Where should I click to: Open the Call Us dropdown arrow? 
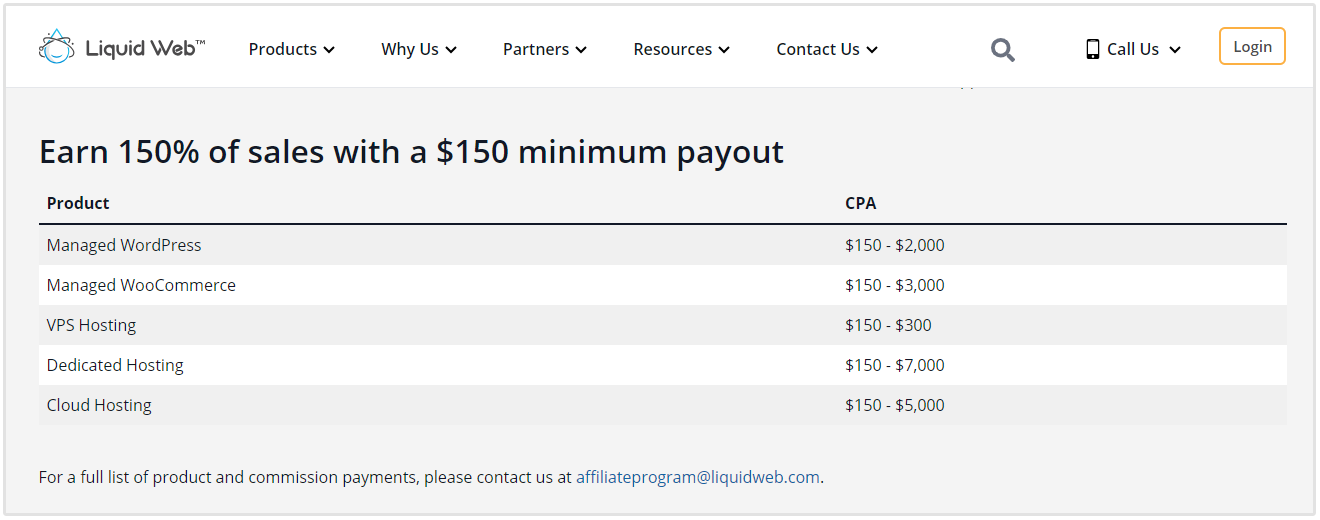1175,50
